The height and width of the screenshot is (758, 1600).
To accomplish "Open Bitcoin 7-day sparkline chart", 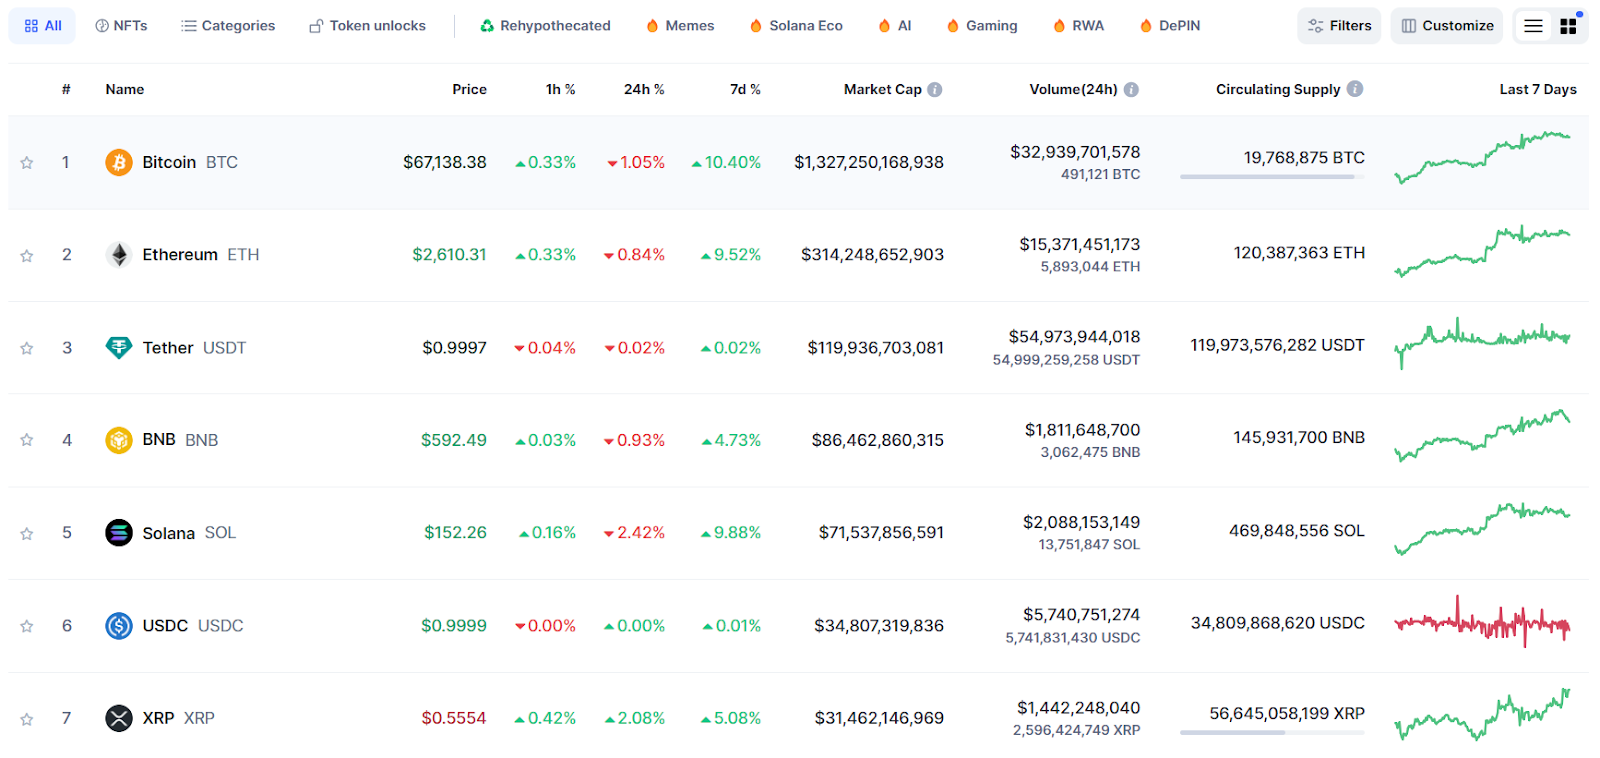I will coord(1482,158).
